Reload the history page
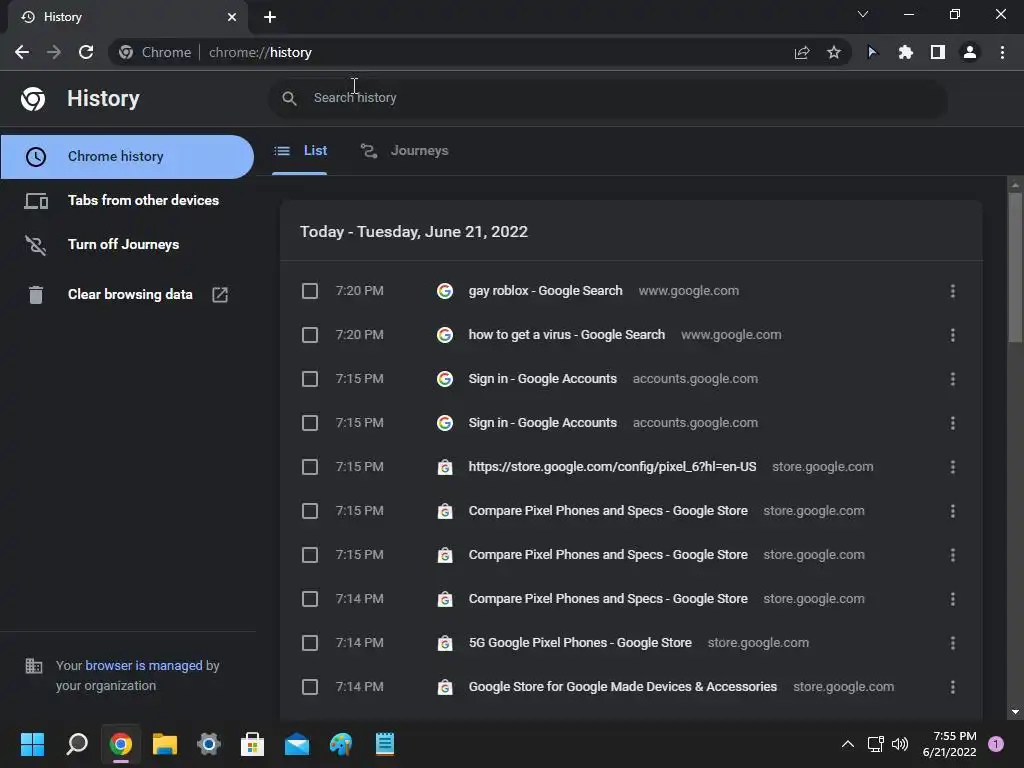1024x768 pixels. [x=86, y=52]
